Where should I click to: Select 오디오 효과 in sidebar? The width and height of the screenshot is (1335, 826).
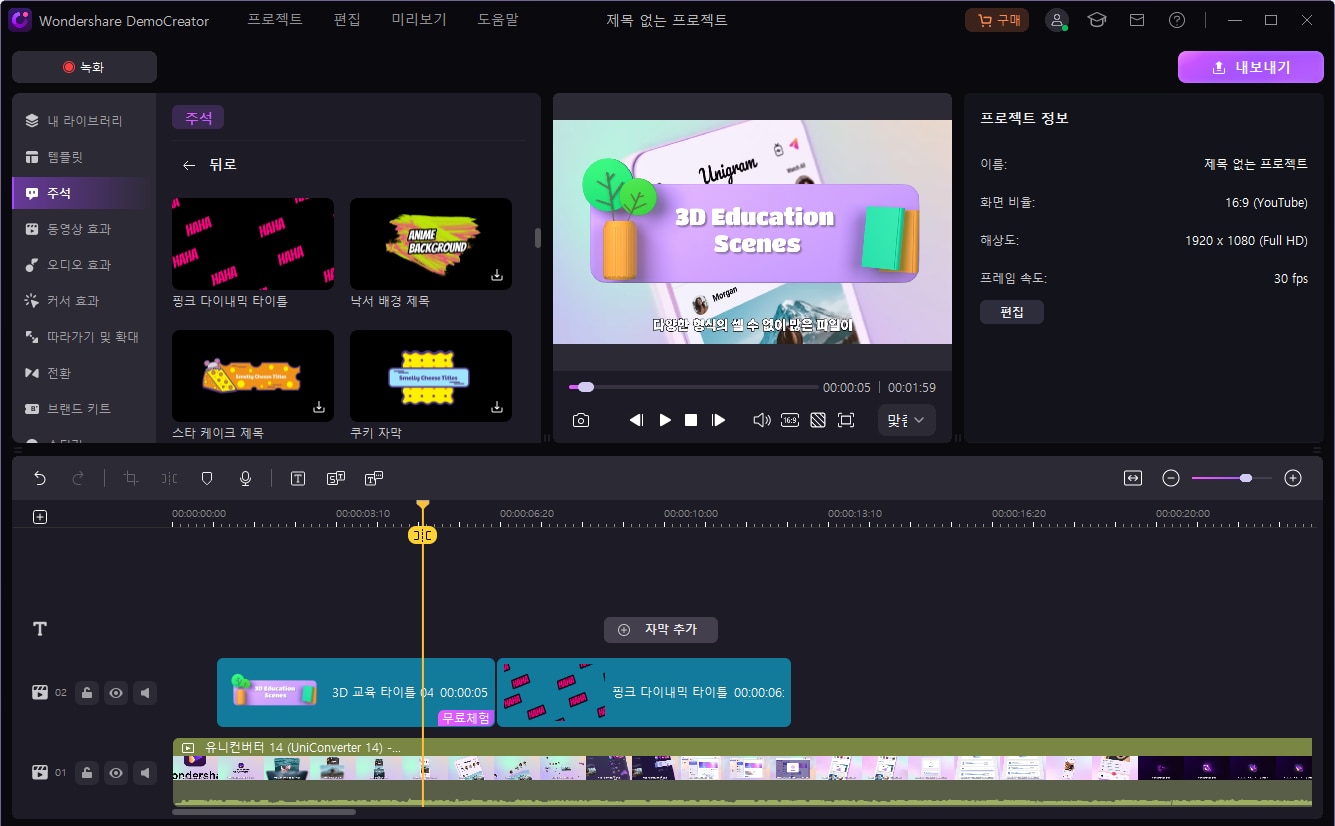click(84, 265)
